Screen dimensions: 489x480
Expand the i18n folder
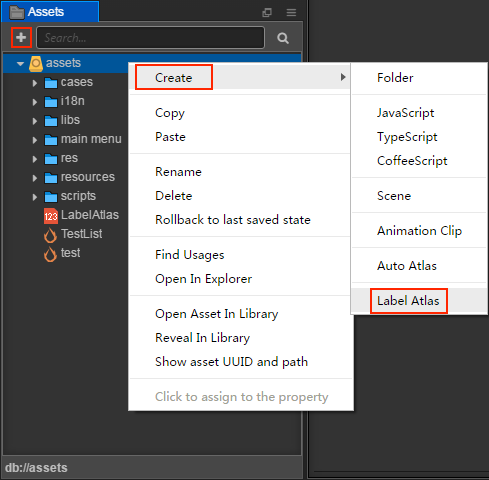35,102
